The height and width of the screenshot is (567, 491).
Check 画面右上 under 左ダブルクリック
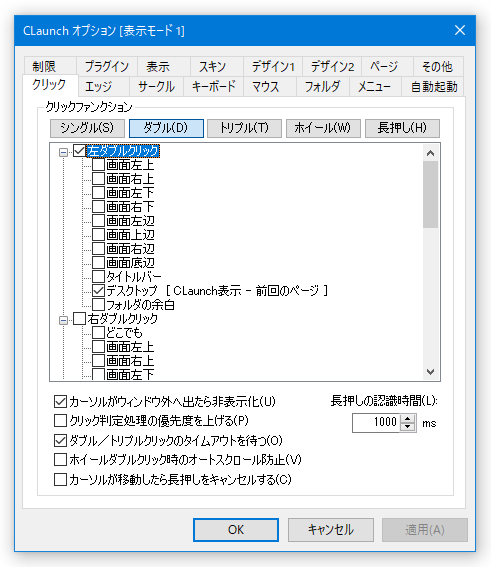98,179
